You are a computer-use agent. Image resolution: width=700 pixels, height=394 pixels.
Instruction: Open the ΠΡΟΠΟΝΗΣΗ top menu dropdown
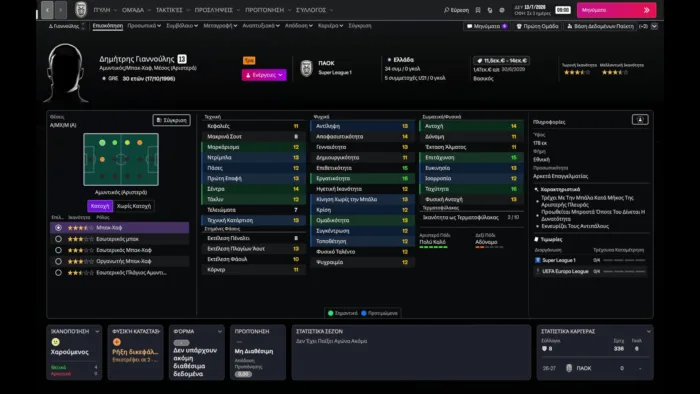click(x=268, y=10)
